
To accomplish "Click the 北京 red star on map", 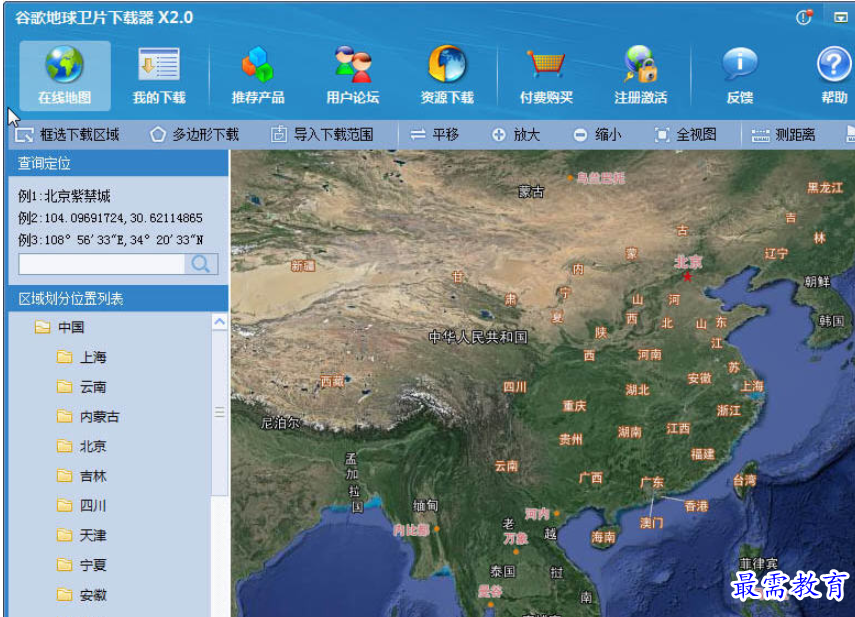I will coord(688,277).
